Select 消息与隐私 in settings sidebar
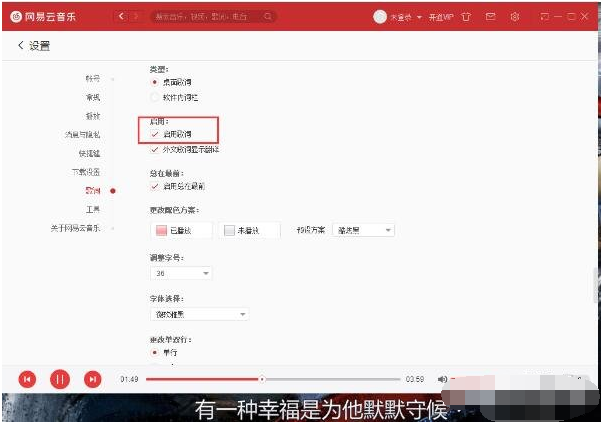This screenshot has height=423, width=602. click(82, 135)
